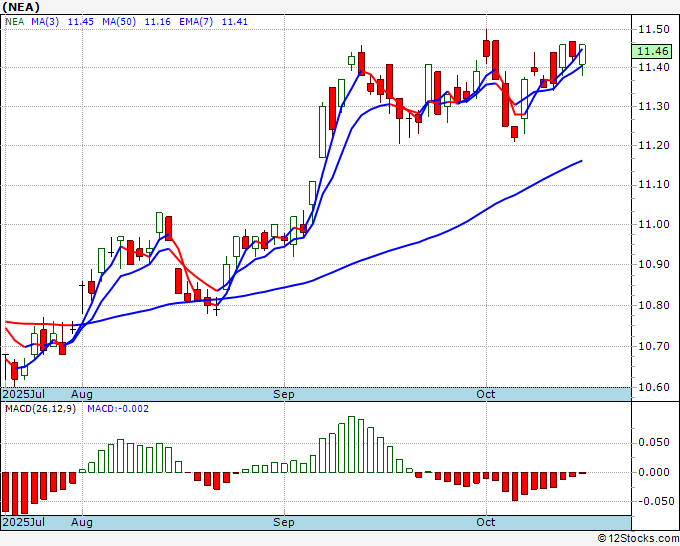The height and width of the screenshot is (546, 680).
Task: Click the MACD(26,12,9) indicator label
Action: pos(40,409)
